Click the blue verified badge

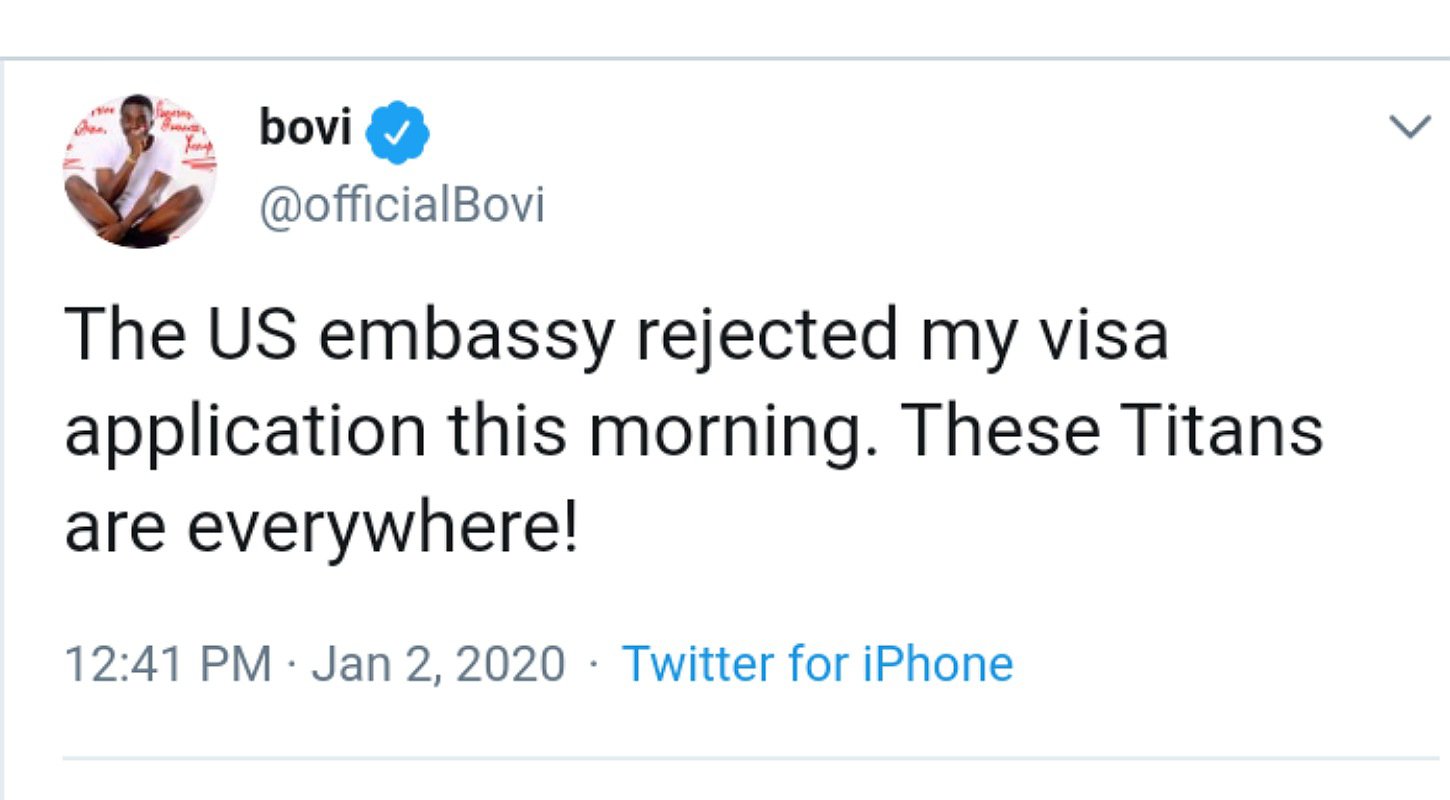[x=397, y=132]
